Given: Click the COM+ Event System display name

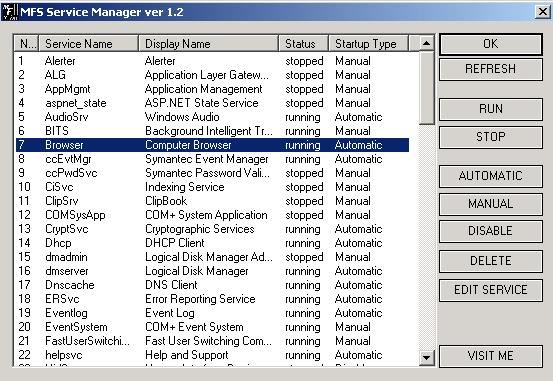Looking at the screenshot, I should point(194,327).
